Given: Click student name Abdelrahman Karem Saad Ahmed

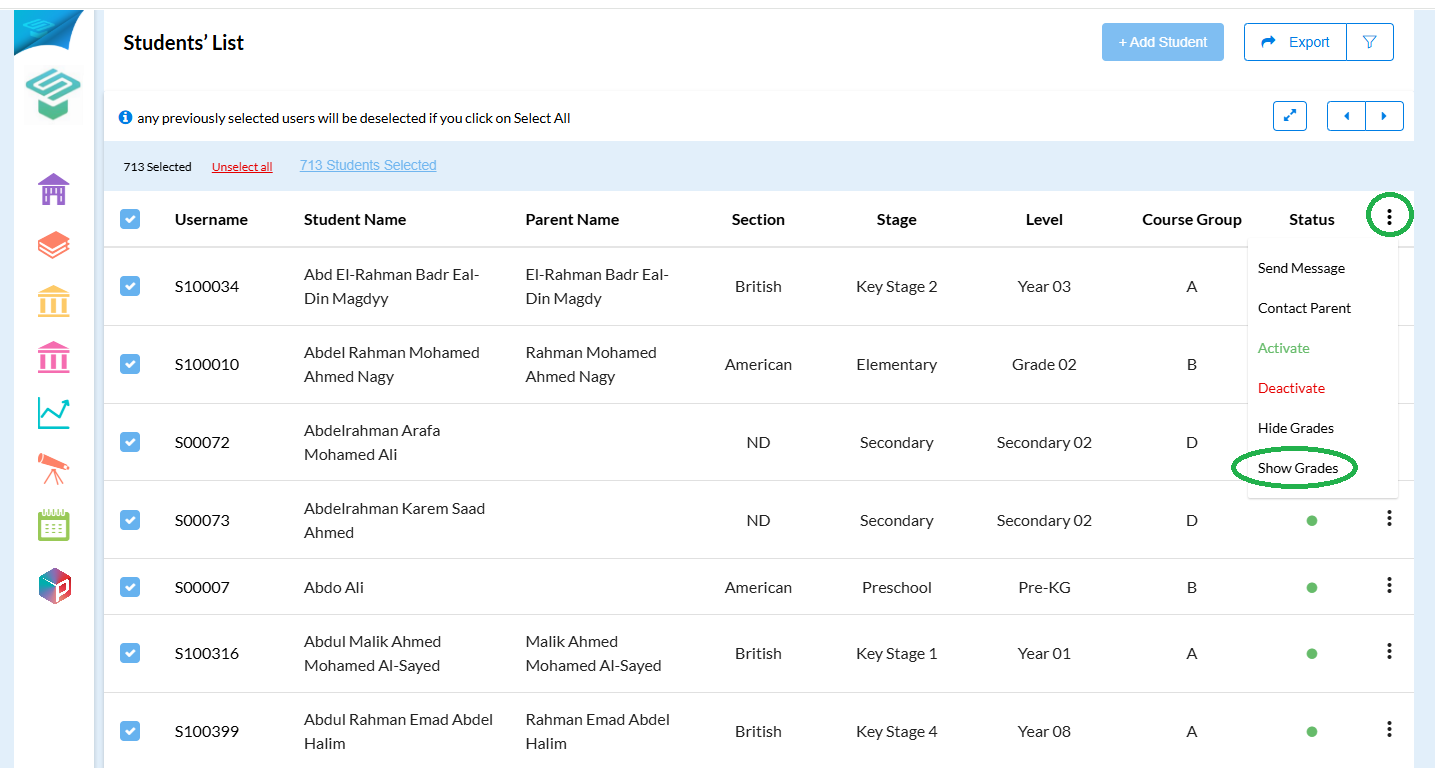Looking at the screenshot, I should pyautogui.click(x=394, y=520).
